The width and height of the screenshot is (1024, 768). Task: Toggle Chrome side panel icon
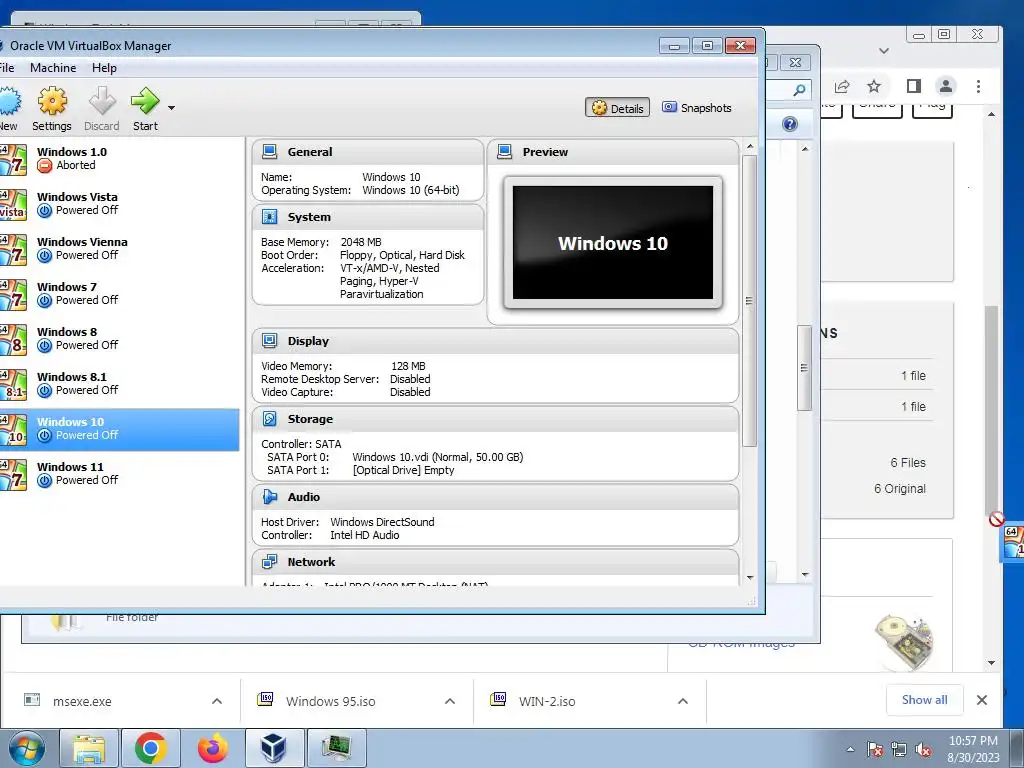[914, 86]
